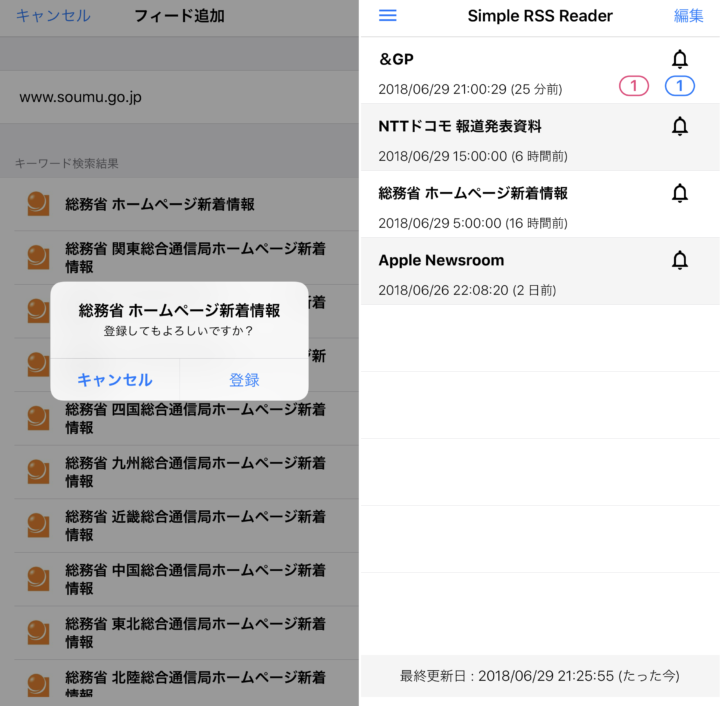Image resolution: width=720 pixels, height=706 pixels.
Task: Click the 総務省 timestamp 2018/06/29 5:00:00
Action: 472,223
